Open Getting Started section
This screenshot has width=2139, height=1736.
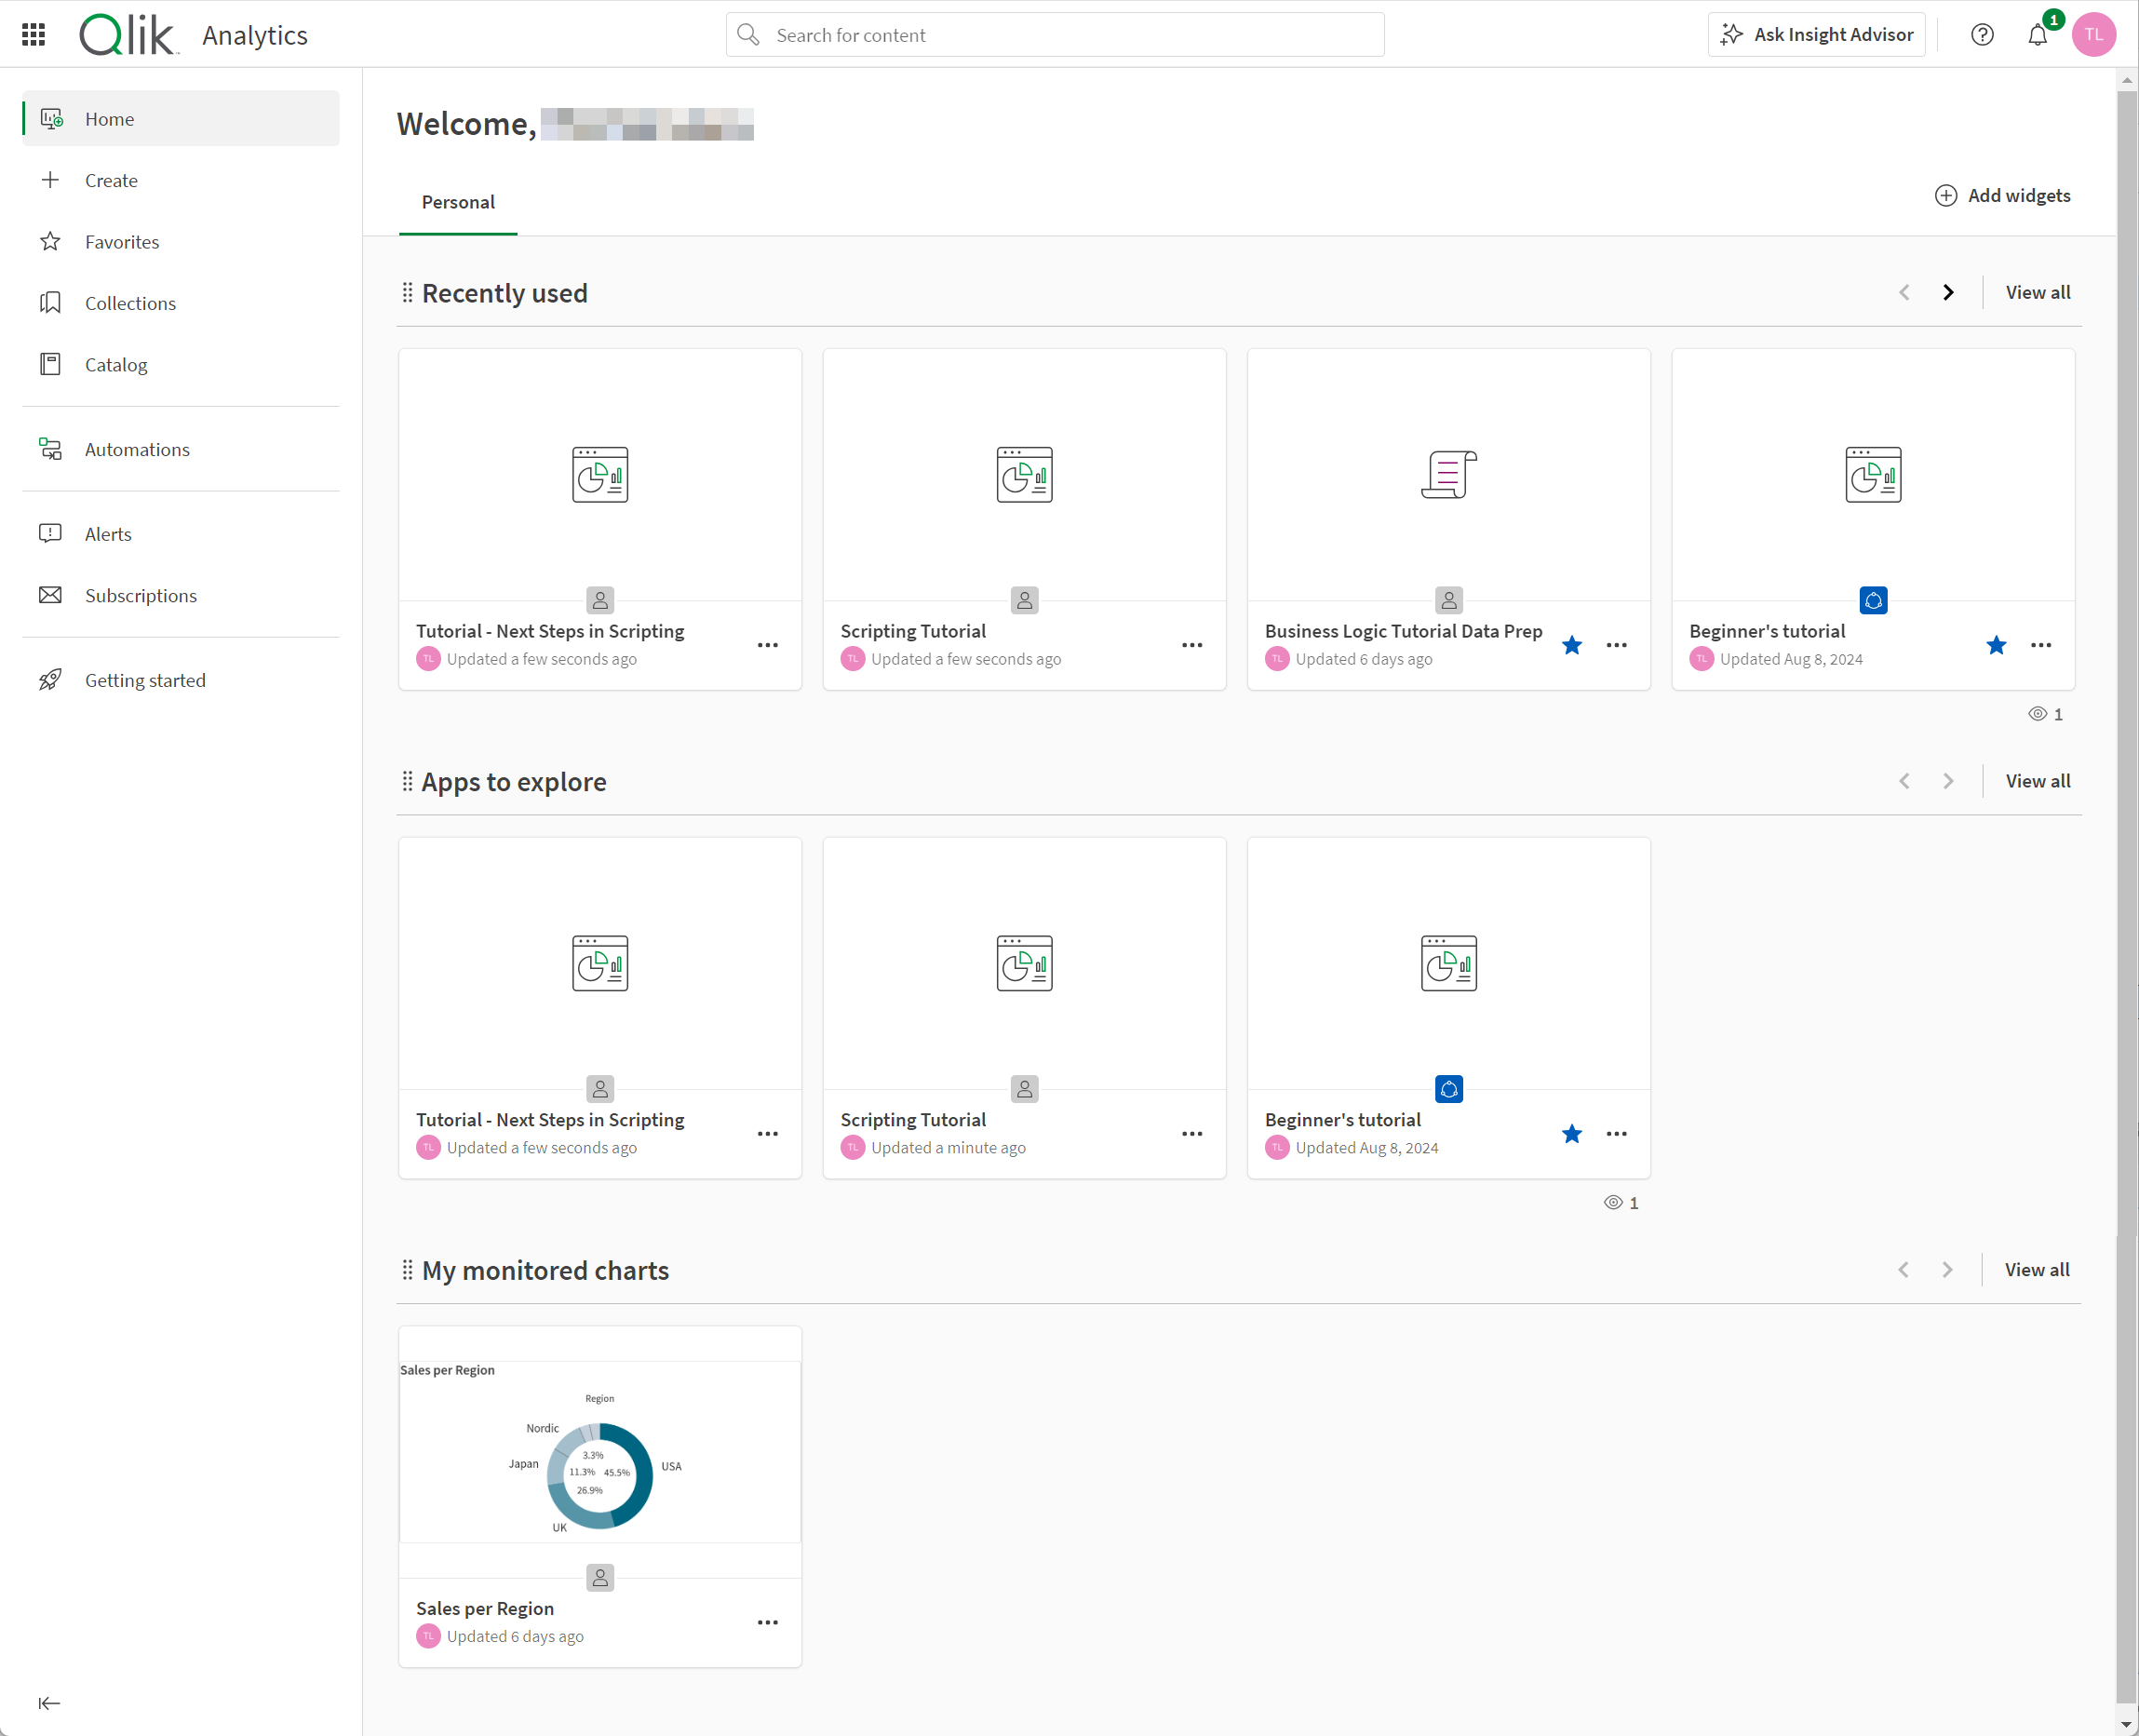point(145,680)
